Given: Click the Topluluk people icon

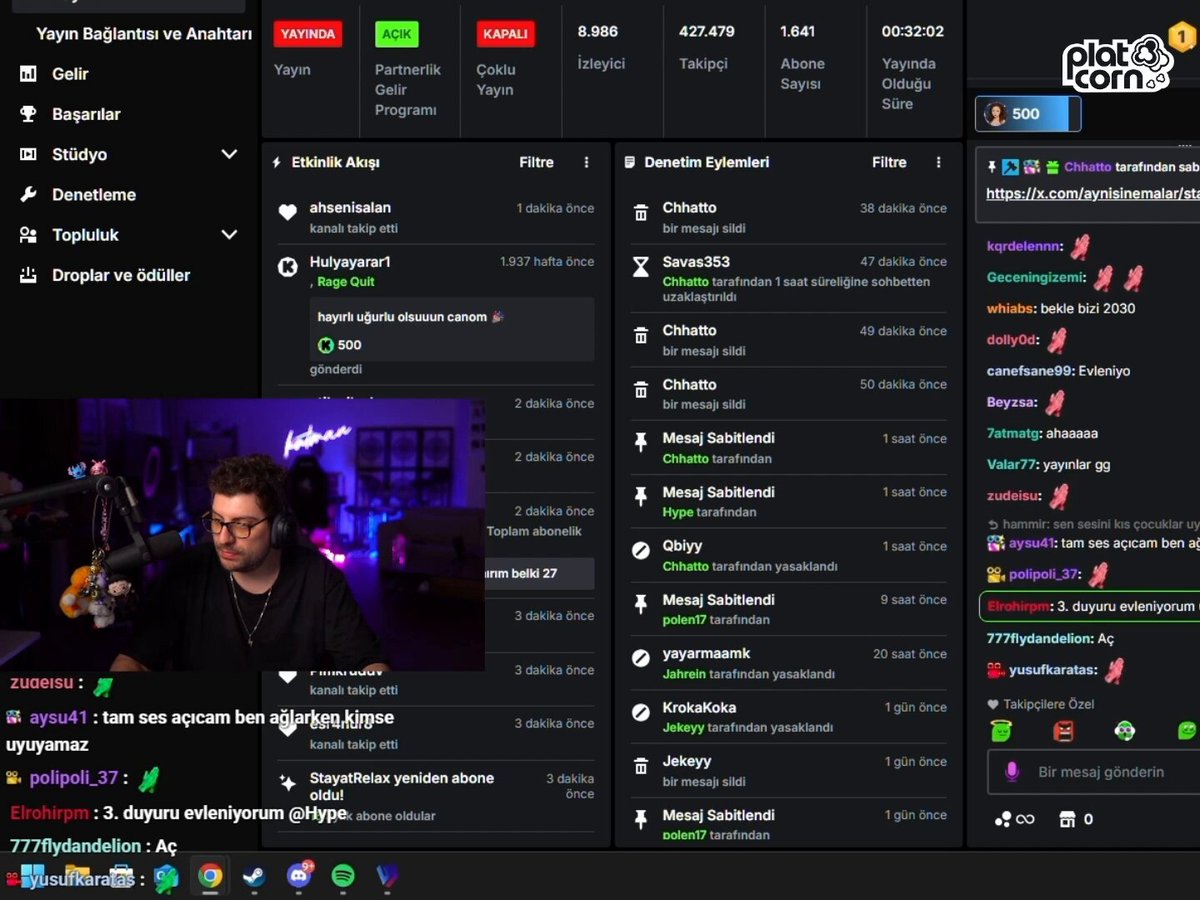Looking at the screenshot, I should [x=29, y=235].
